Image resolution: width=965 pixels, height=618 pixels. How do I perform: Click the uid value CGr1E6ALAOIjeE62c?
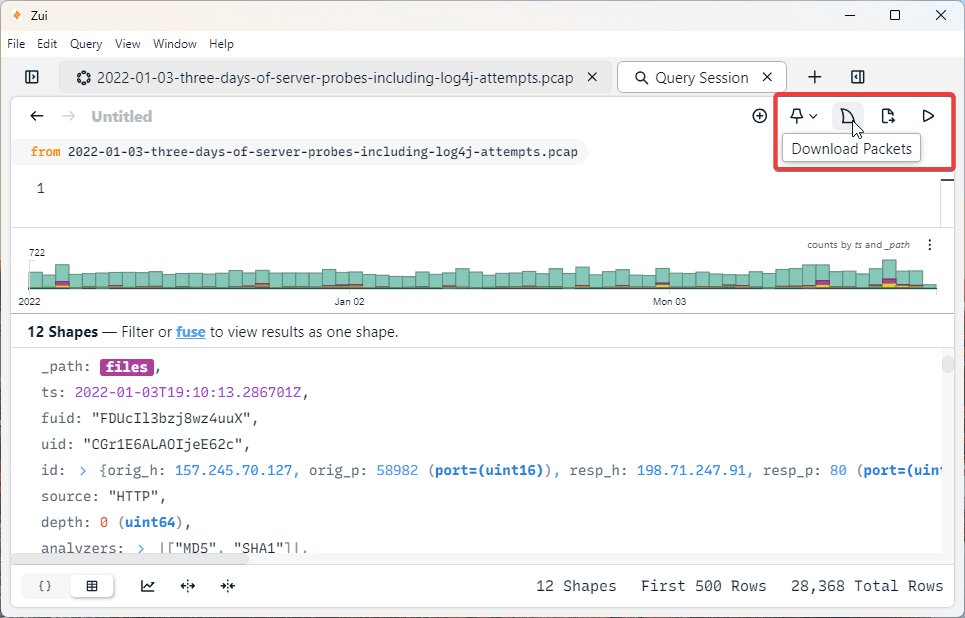tap(163, 444)
